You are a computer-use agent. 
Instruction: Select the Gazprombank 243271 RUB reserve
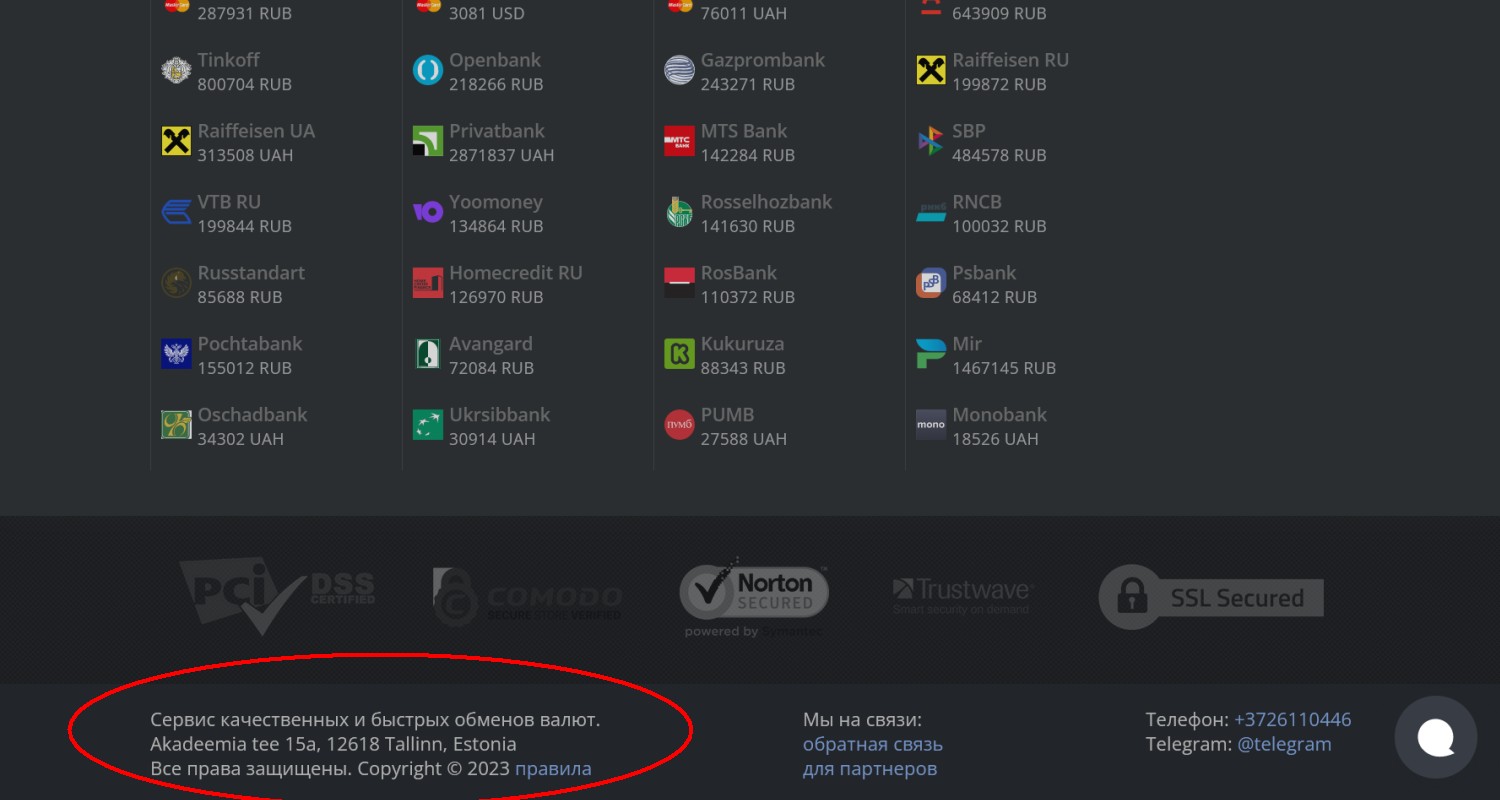[x=748, y=84]
